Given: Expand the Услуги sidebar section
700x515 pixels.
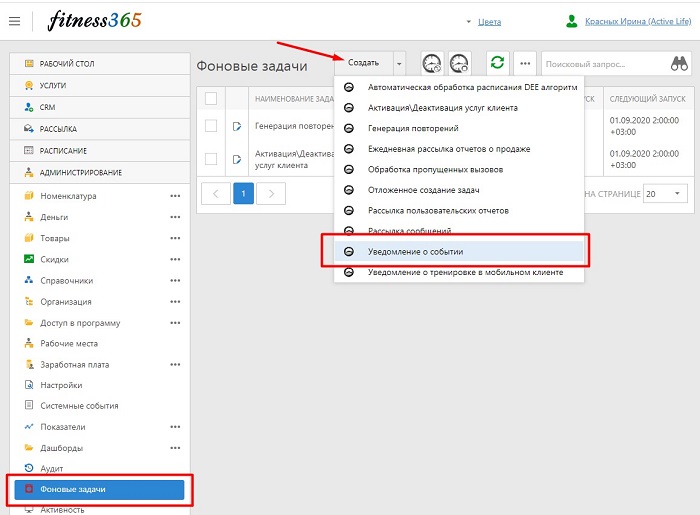Looking at the screenshot, I should pyautogui.click(x=100, y=85).
